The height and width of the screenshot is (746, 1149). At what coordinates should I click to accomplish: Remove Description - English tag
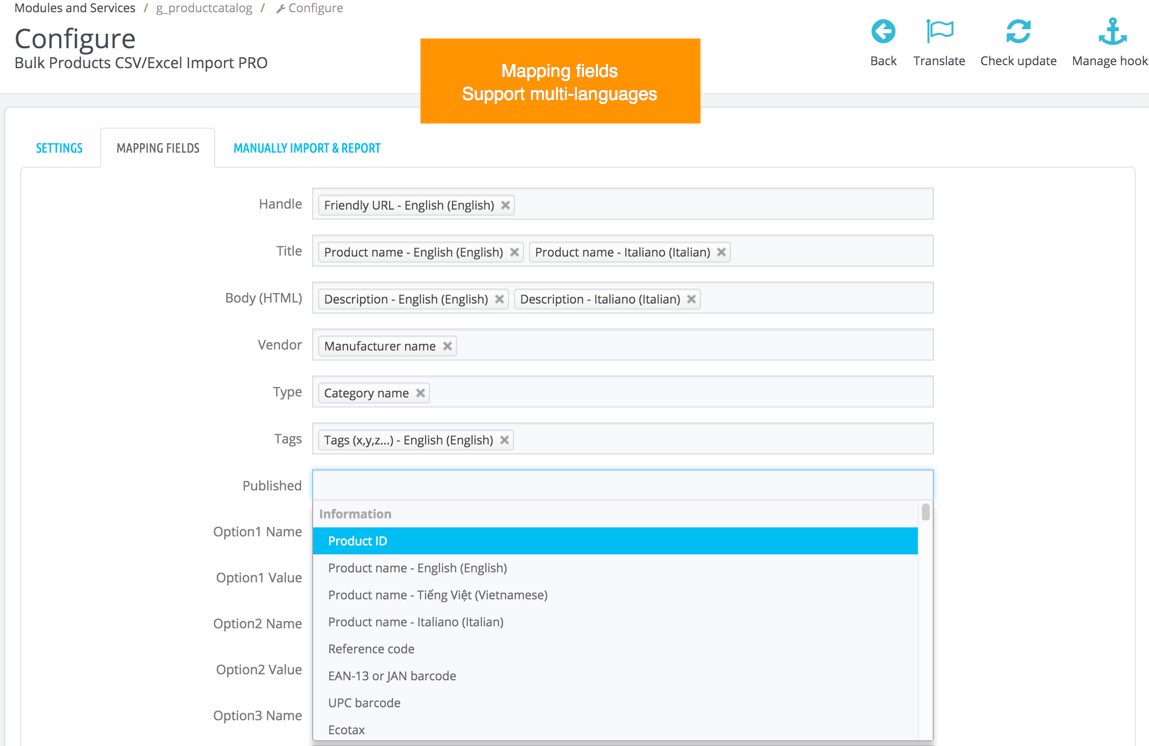[x=500, y=299]
